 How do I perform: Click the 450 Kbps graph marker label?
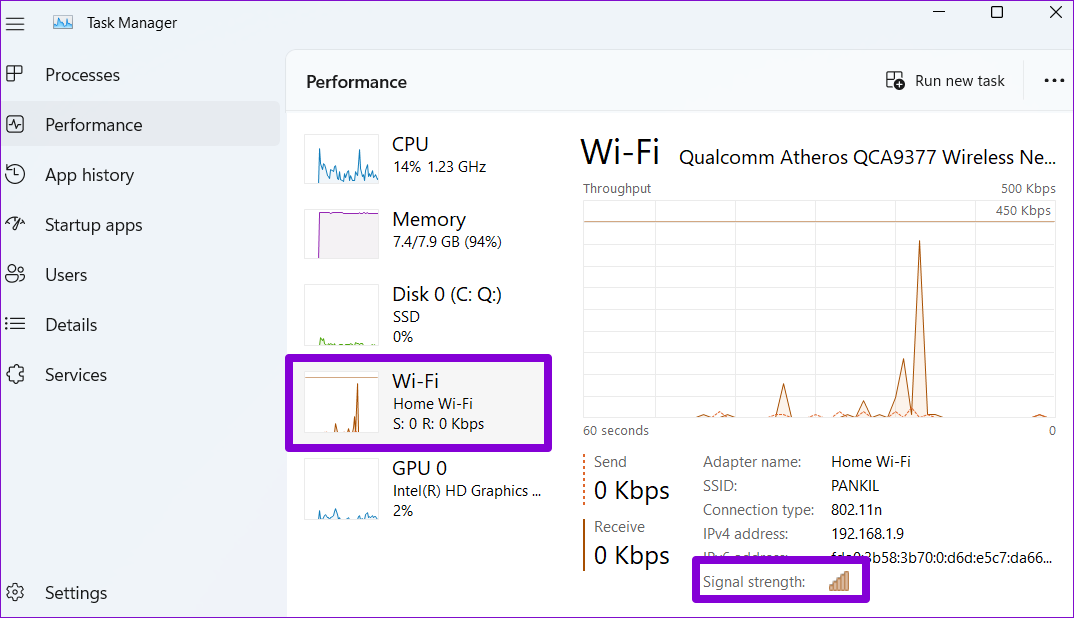[x=1023, y=210]
